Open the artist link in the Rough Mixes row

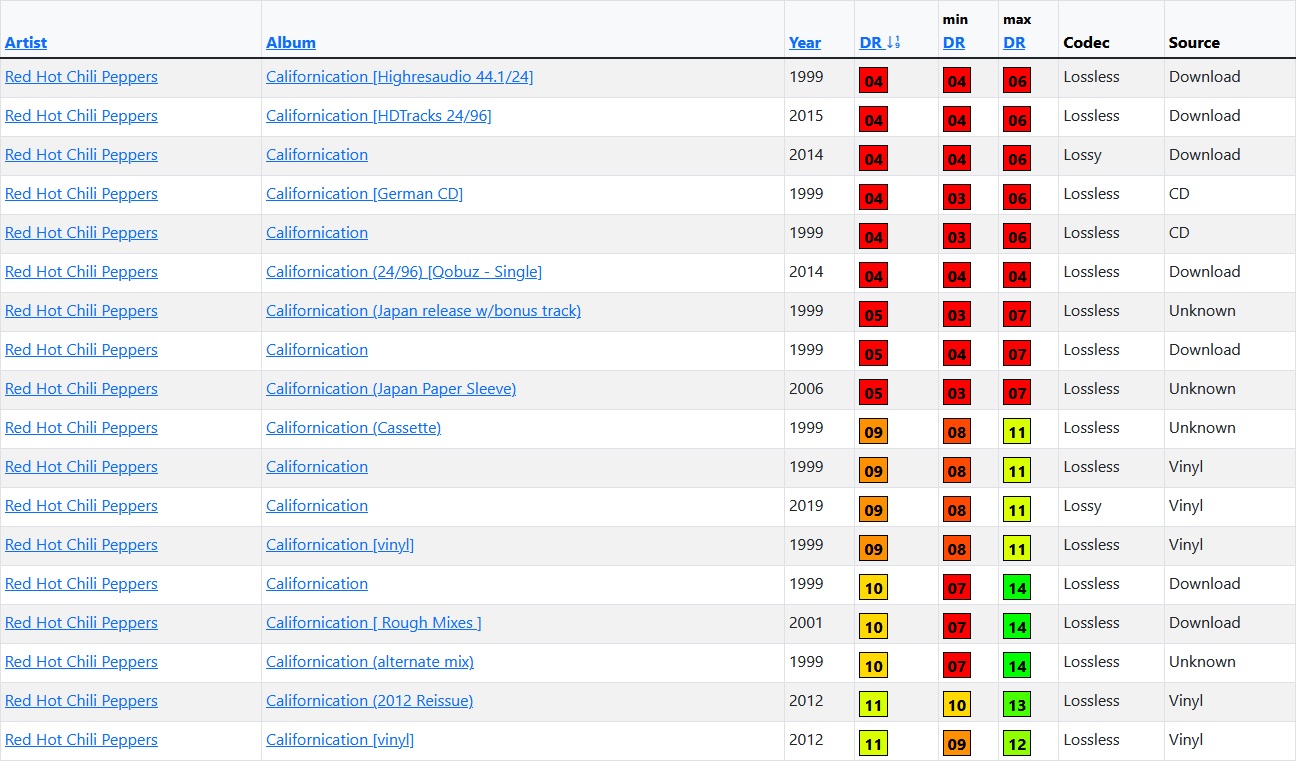tap(81, 623)
